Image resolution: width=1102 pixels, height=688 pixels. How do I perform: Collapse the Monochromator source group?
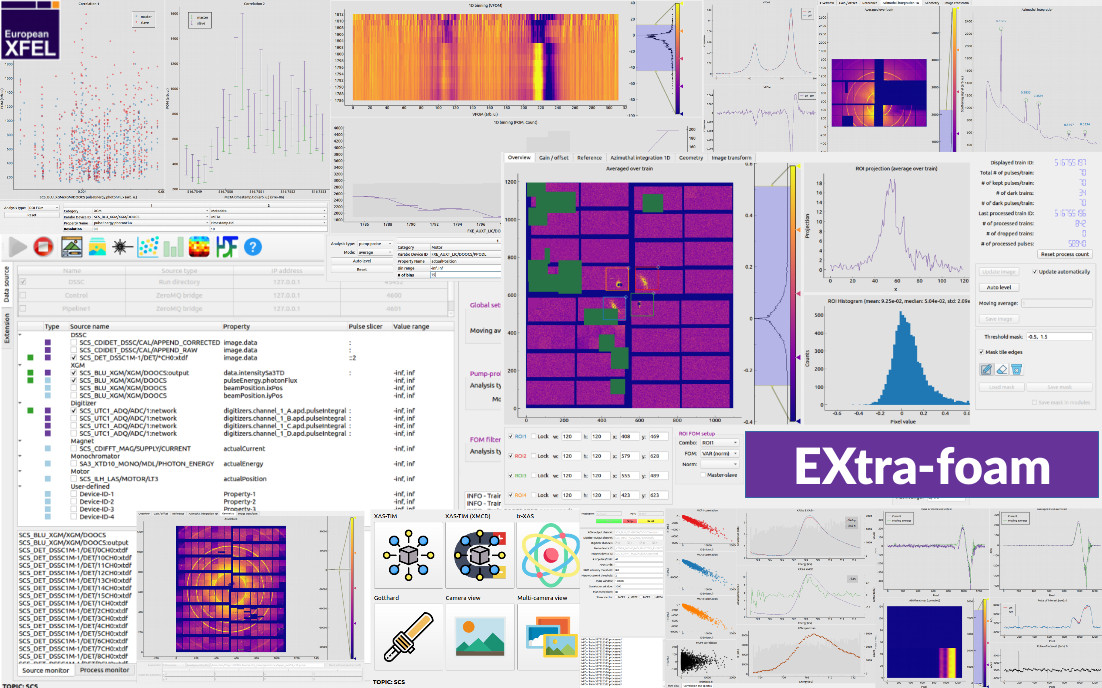(20, 456)
